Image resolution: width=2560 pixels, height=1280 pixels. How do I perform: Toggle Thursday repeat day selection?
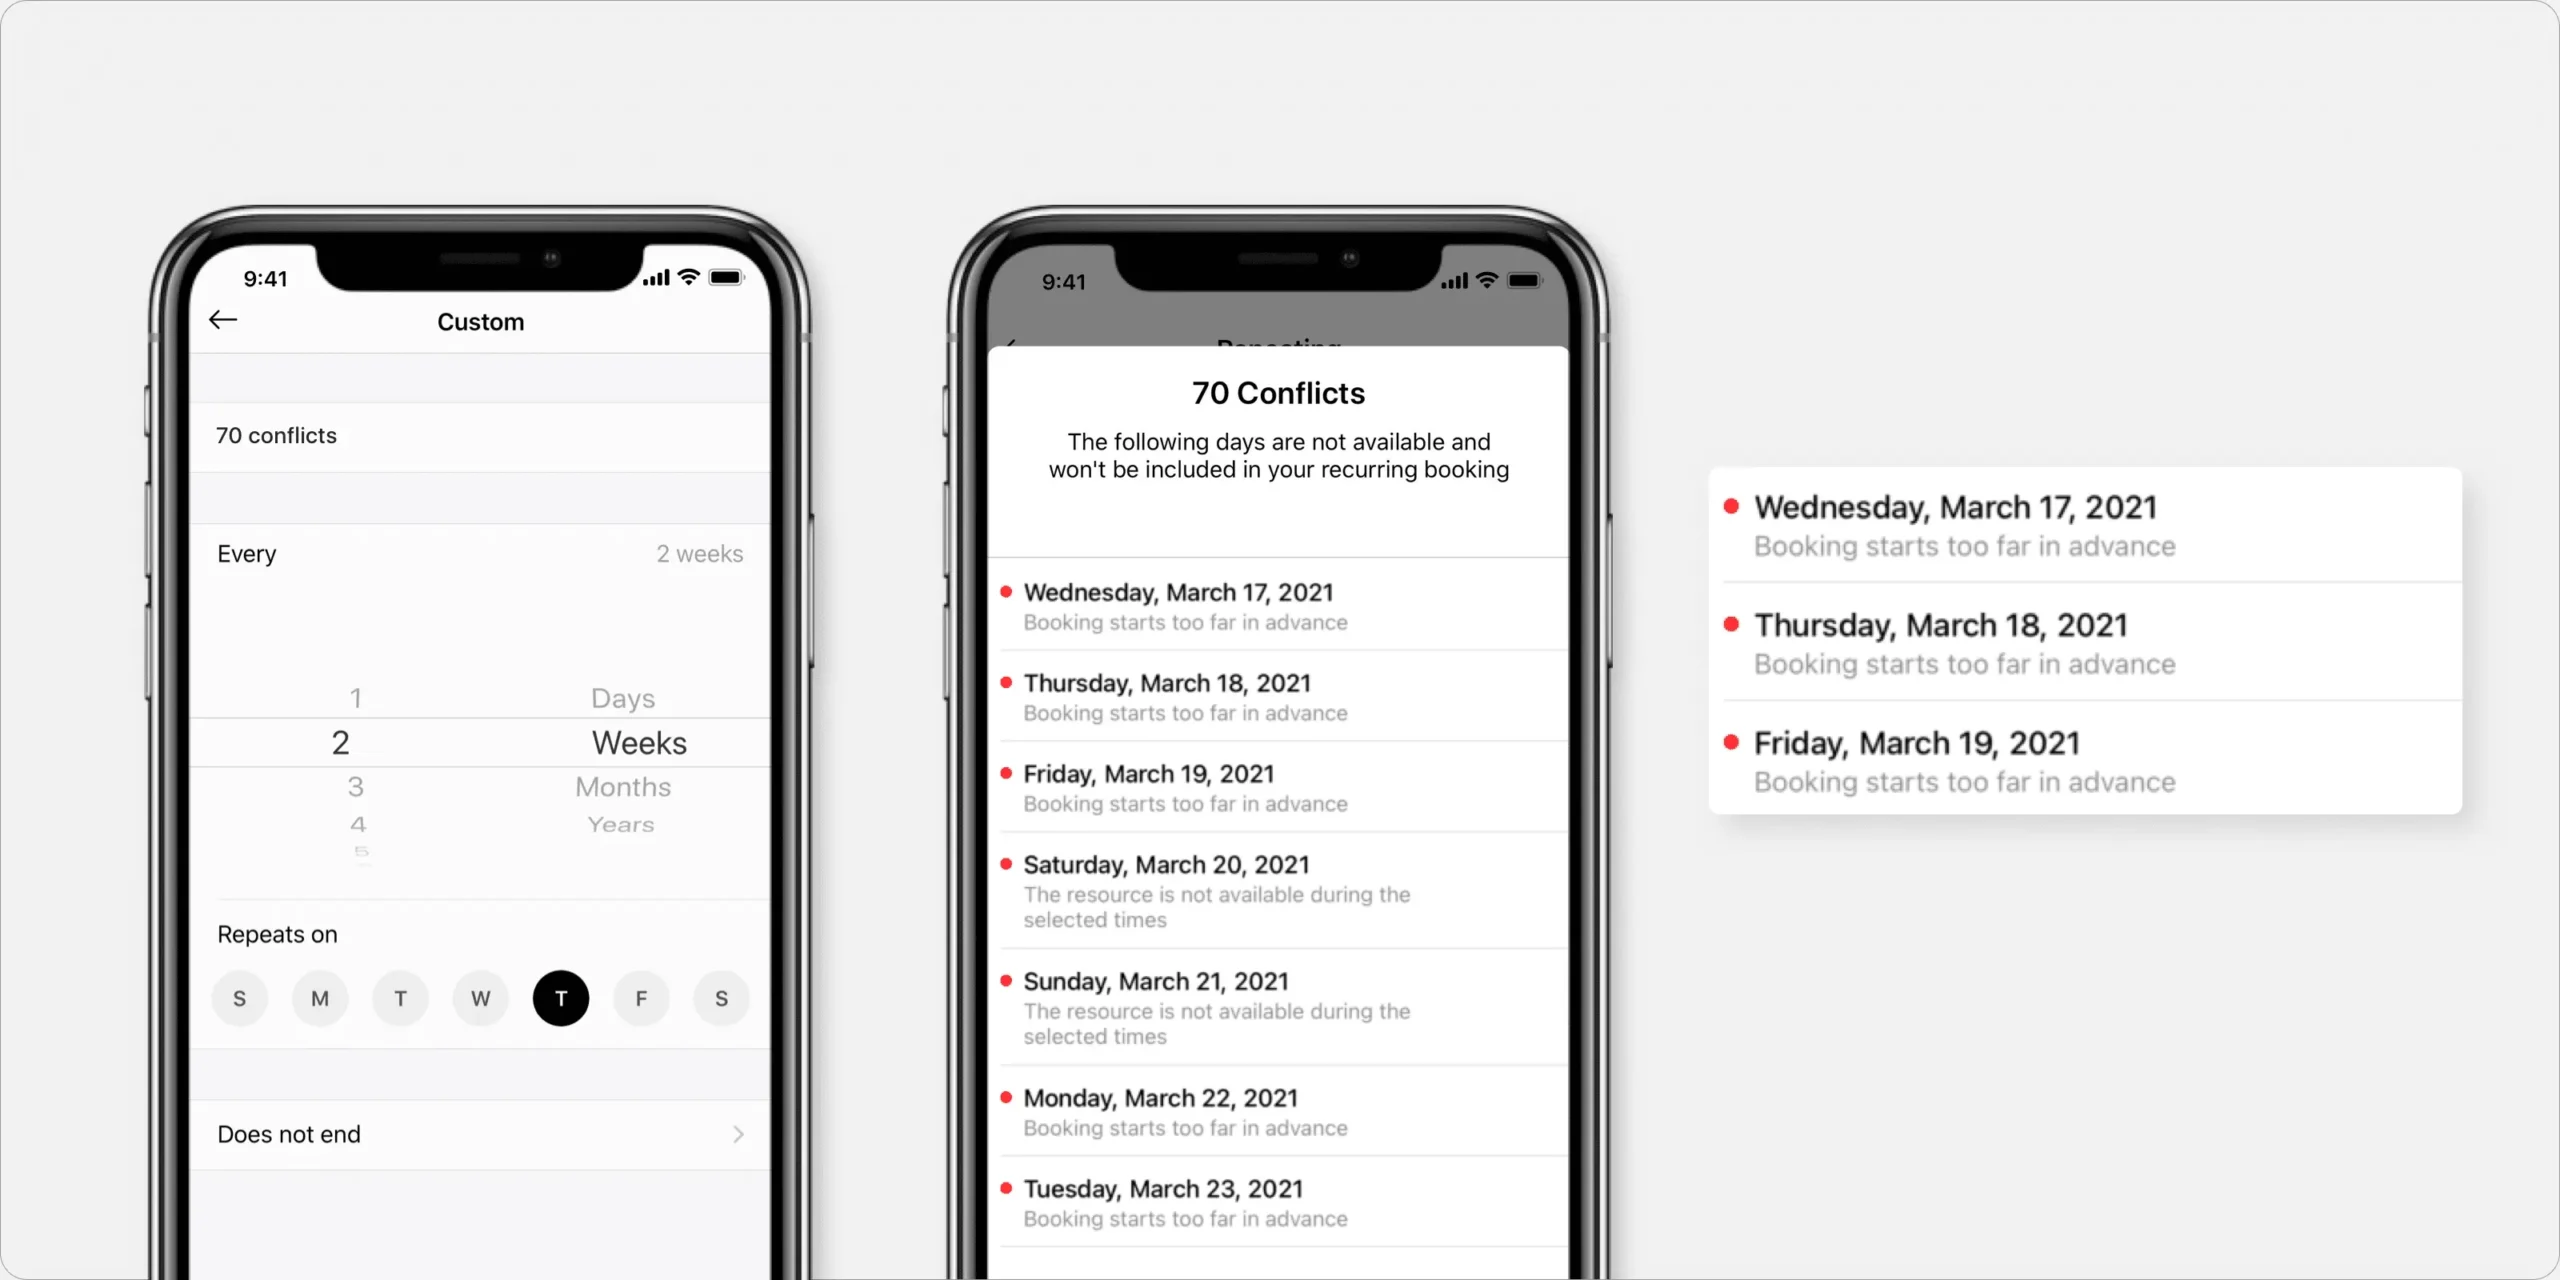click(560, 998)
